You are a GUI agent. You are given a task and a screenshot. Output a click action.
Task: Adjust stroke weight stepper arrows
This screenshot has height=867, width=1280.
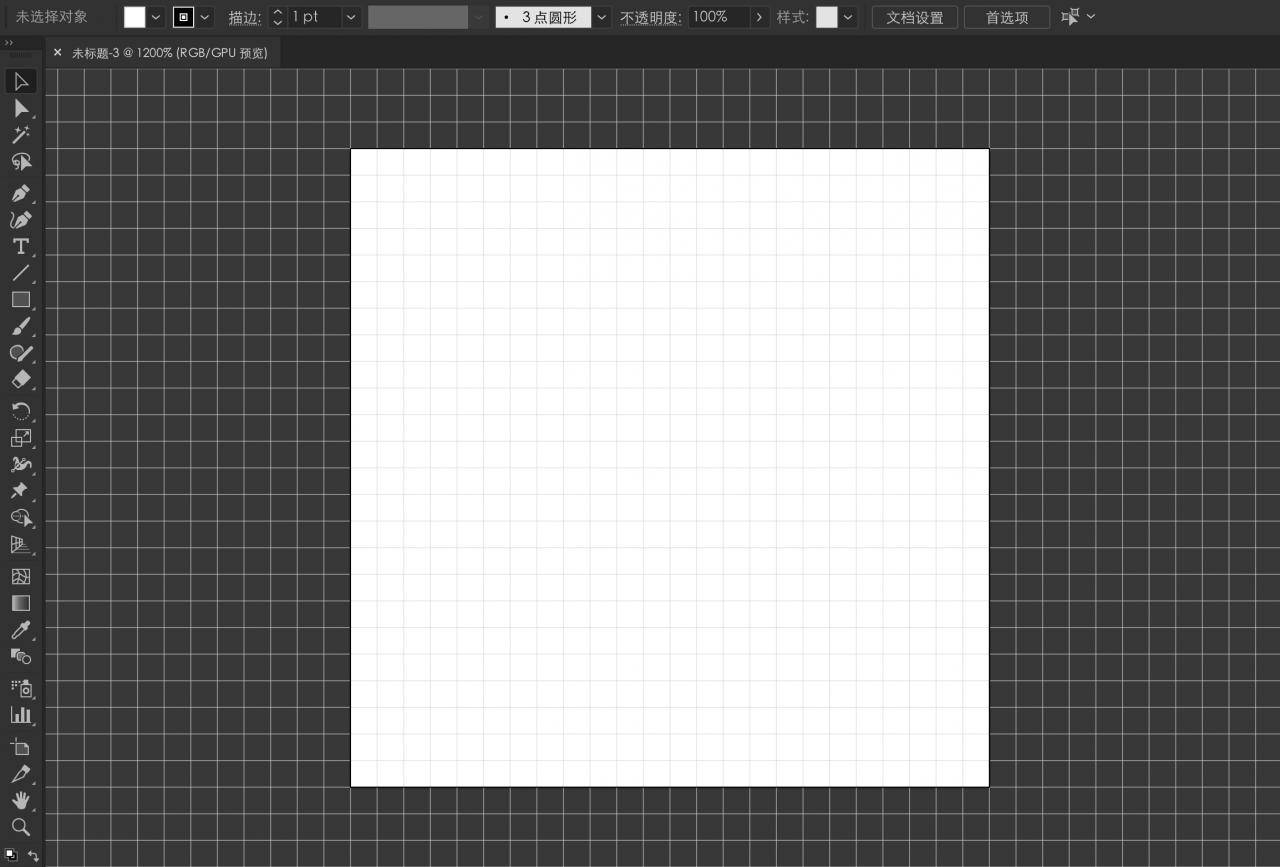click(278, 17)
